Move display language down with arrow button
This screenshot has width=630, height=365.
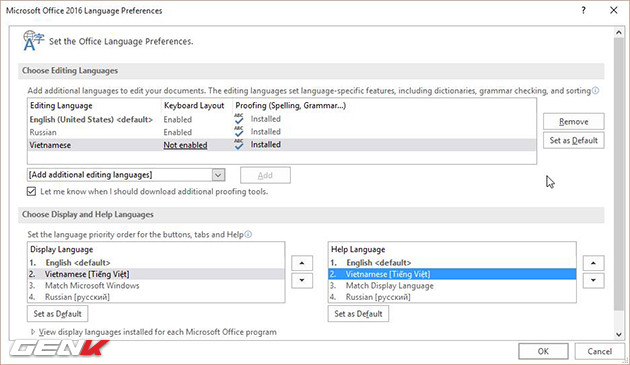click(x=302, y=280)
